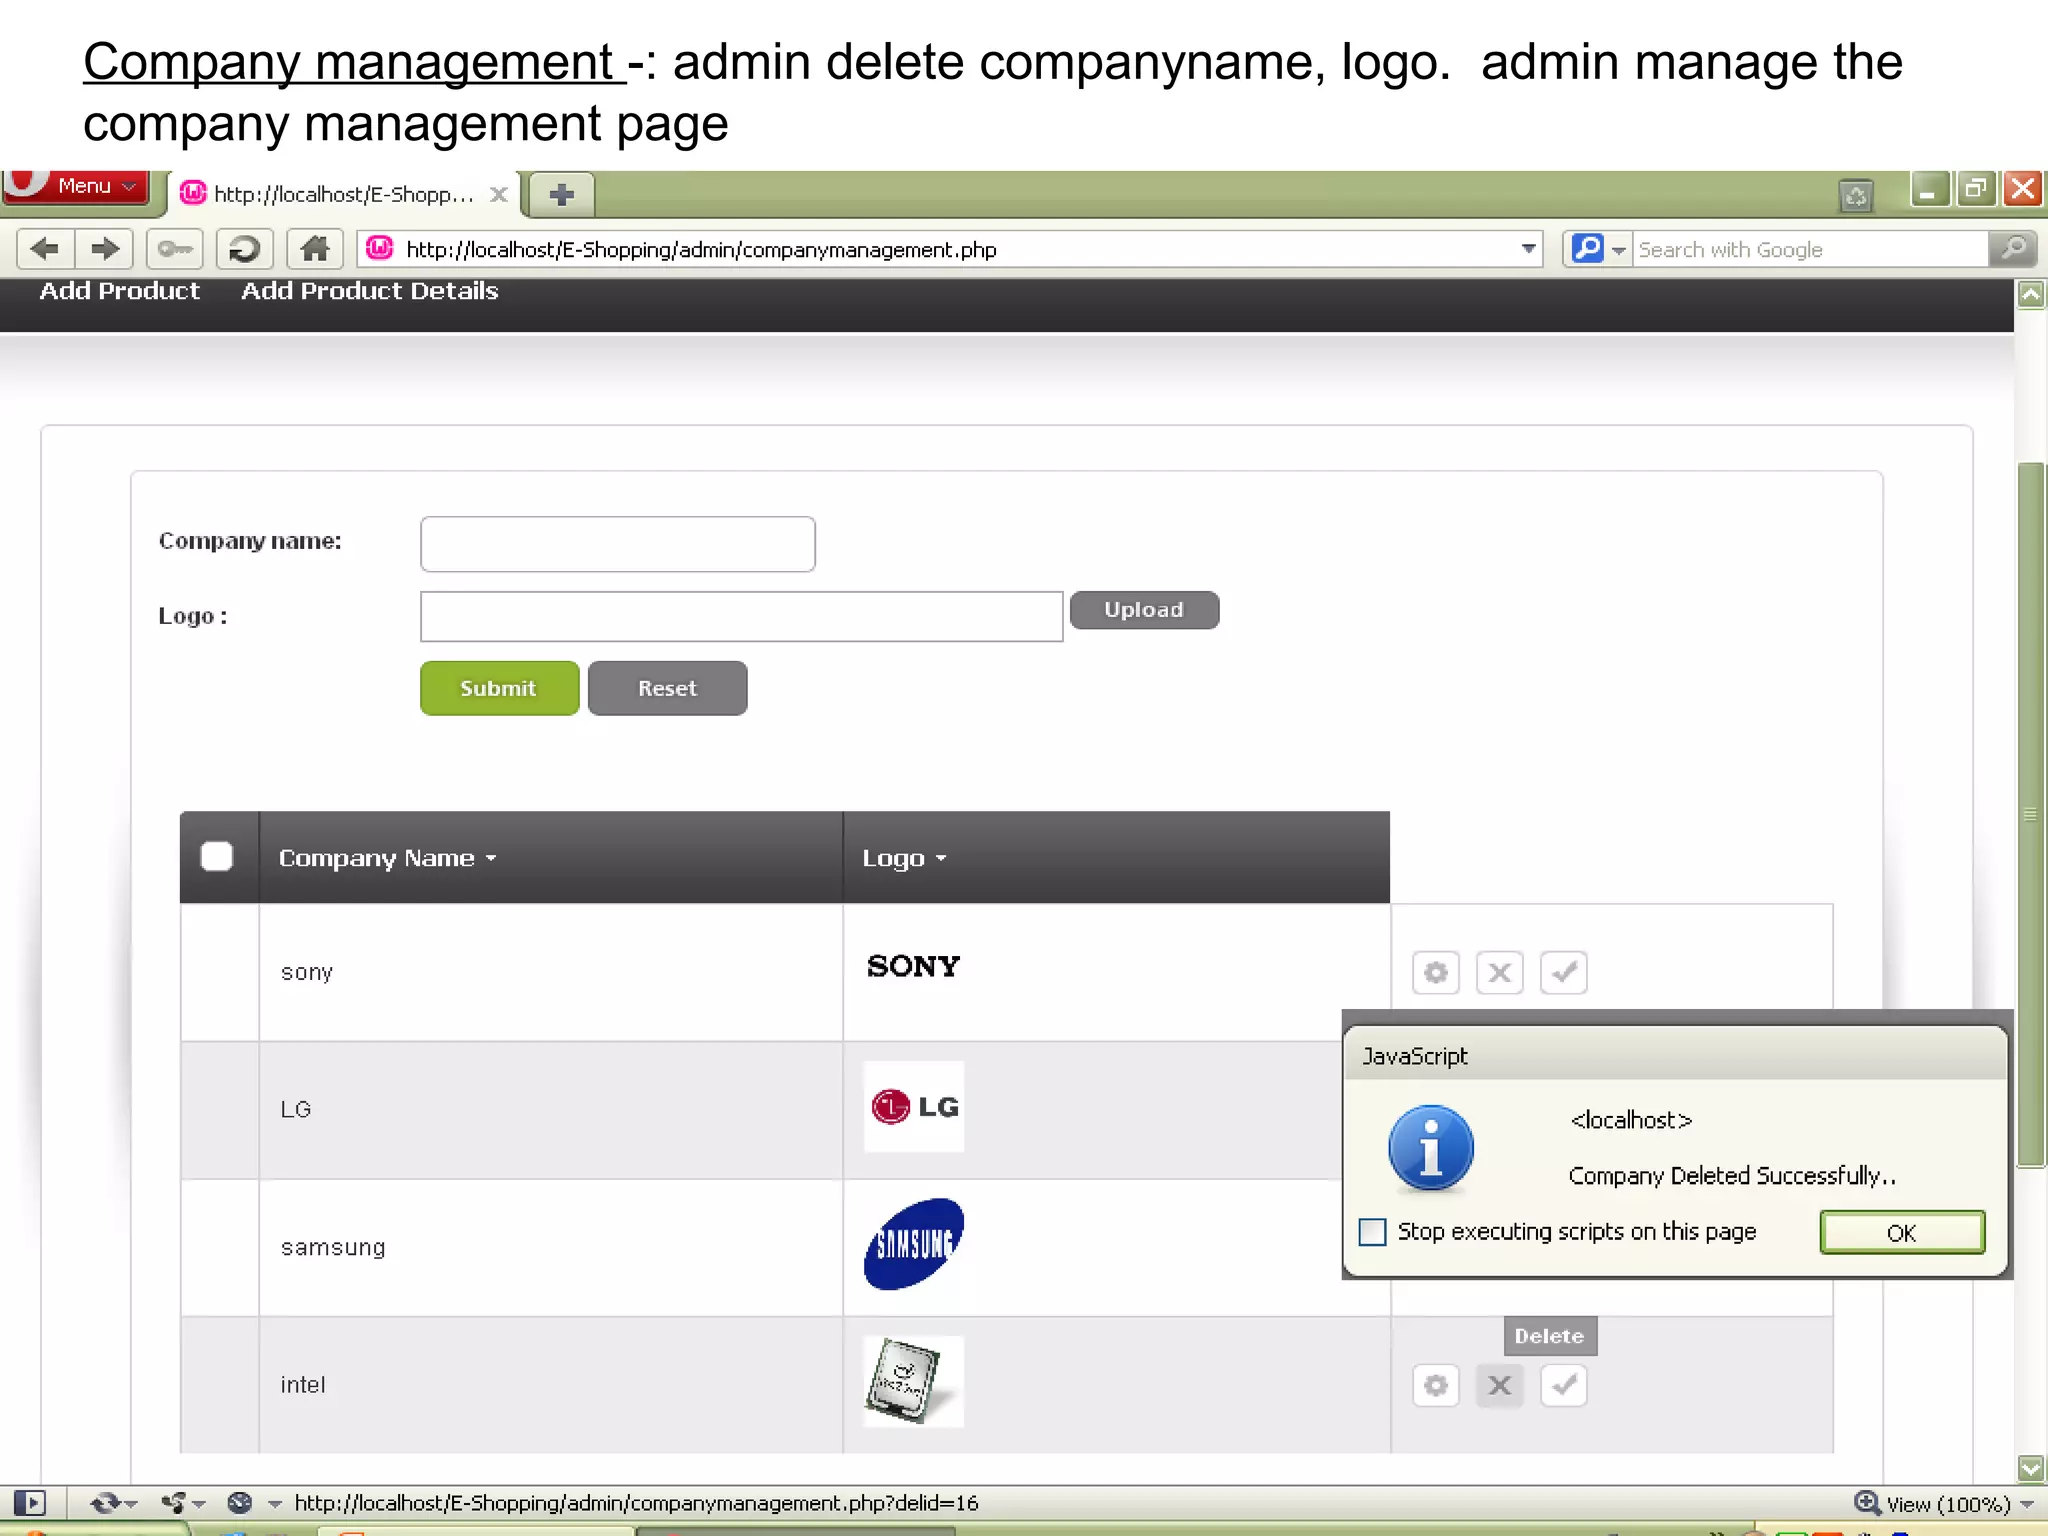Go forward with the forward arrow
The height and width of the screenshot is (1536, 2048).
104,249
